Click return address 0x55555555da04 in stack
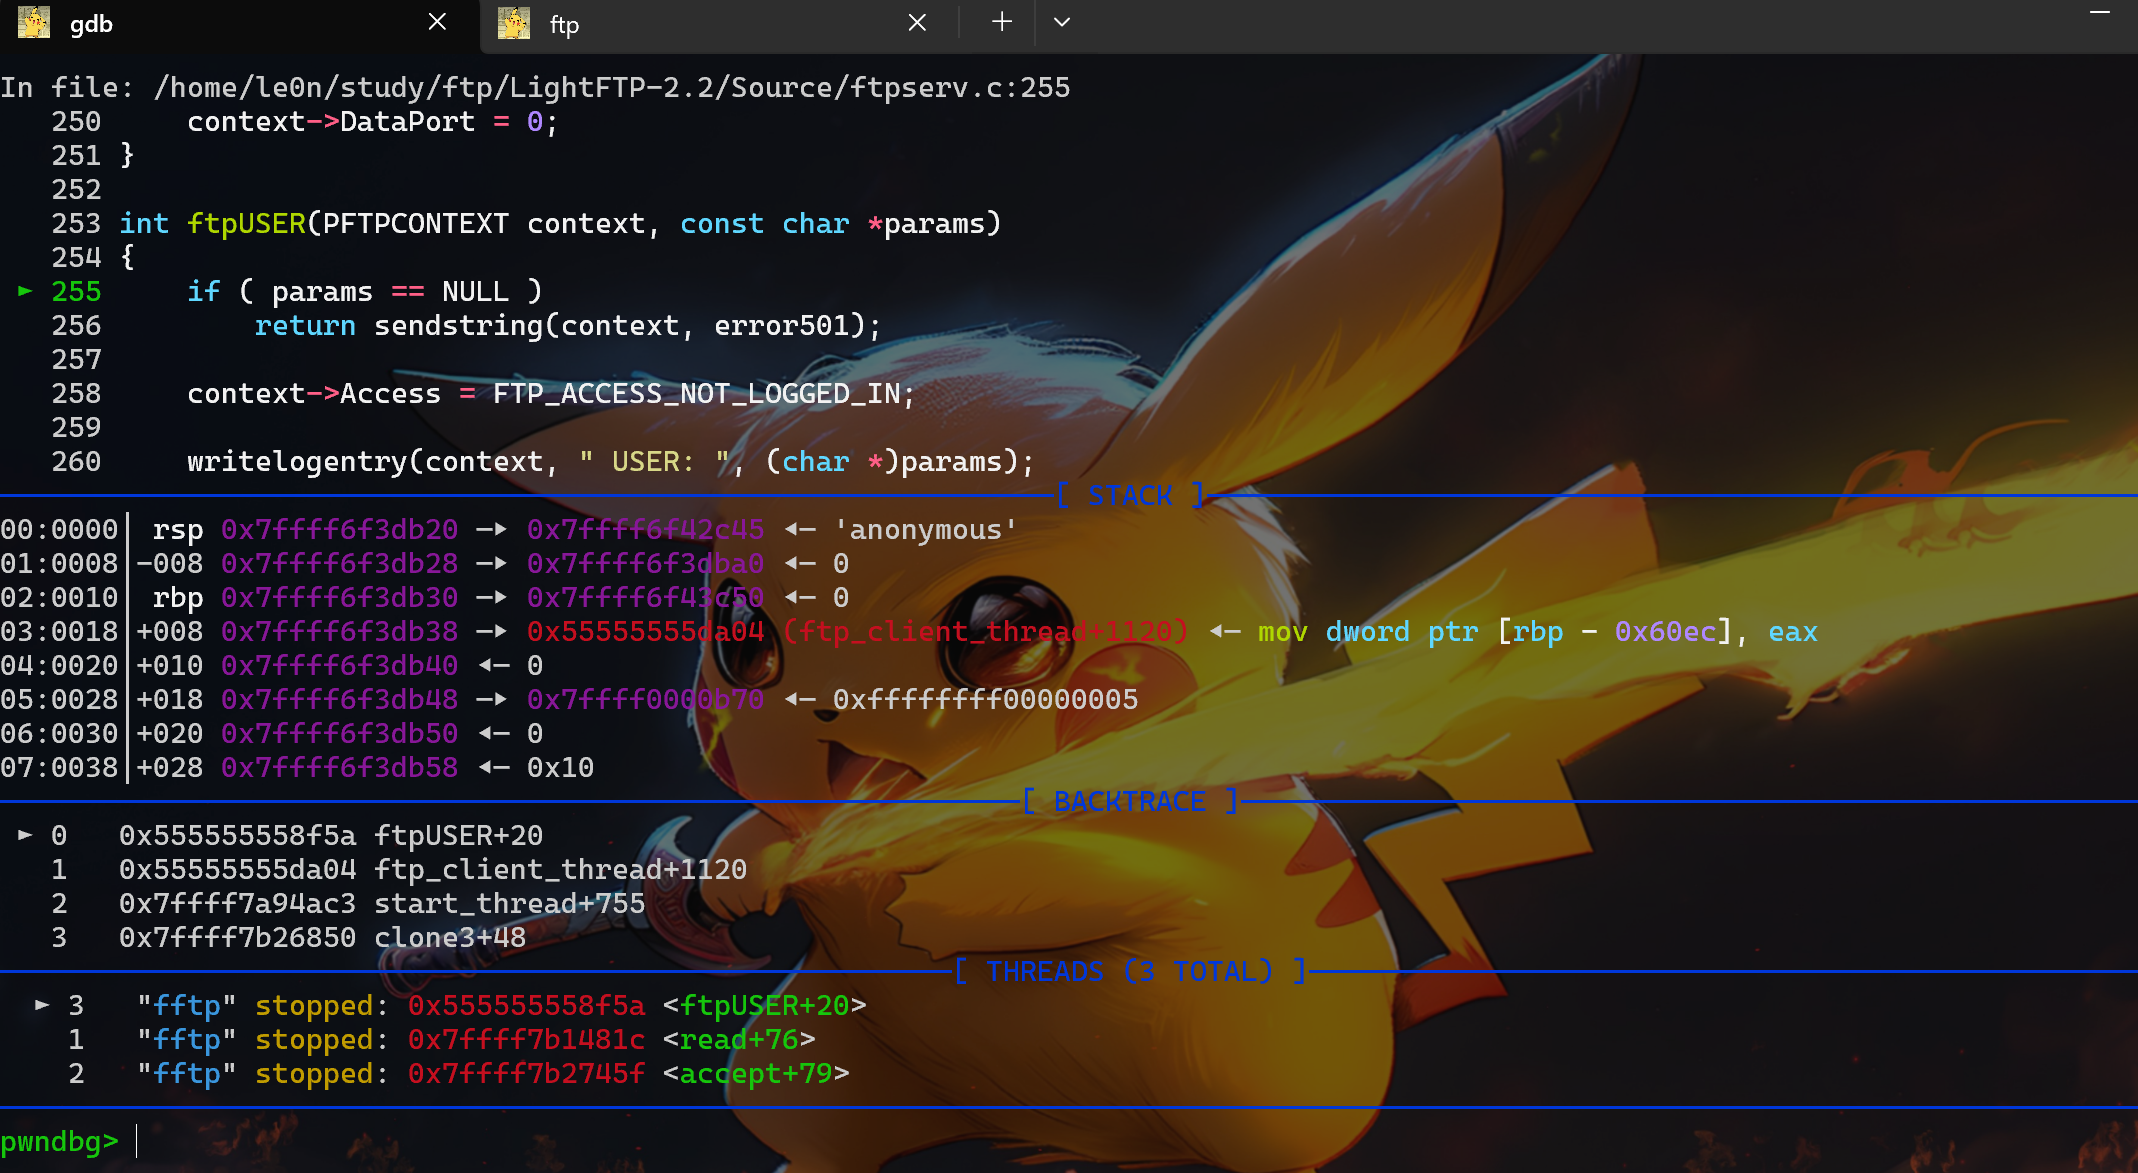 tap(645, 632)
